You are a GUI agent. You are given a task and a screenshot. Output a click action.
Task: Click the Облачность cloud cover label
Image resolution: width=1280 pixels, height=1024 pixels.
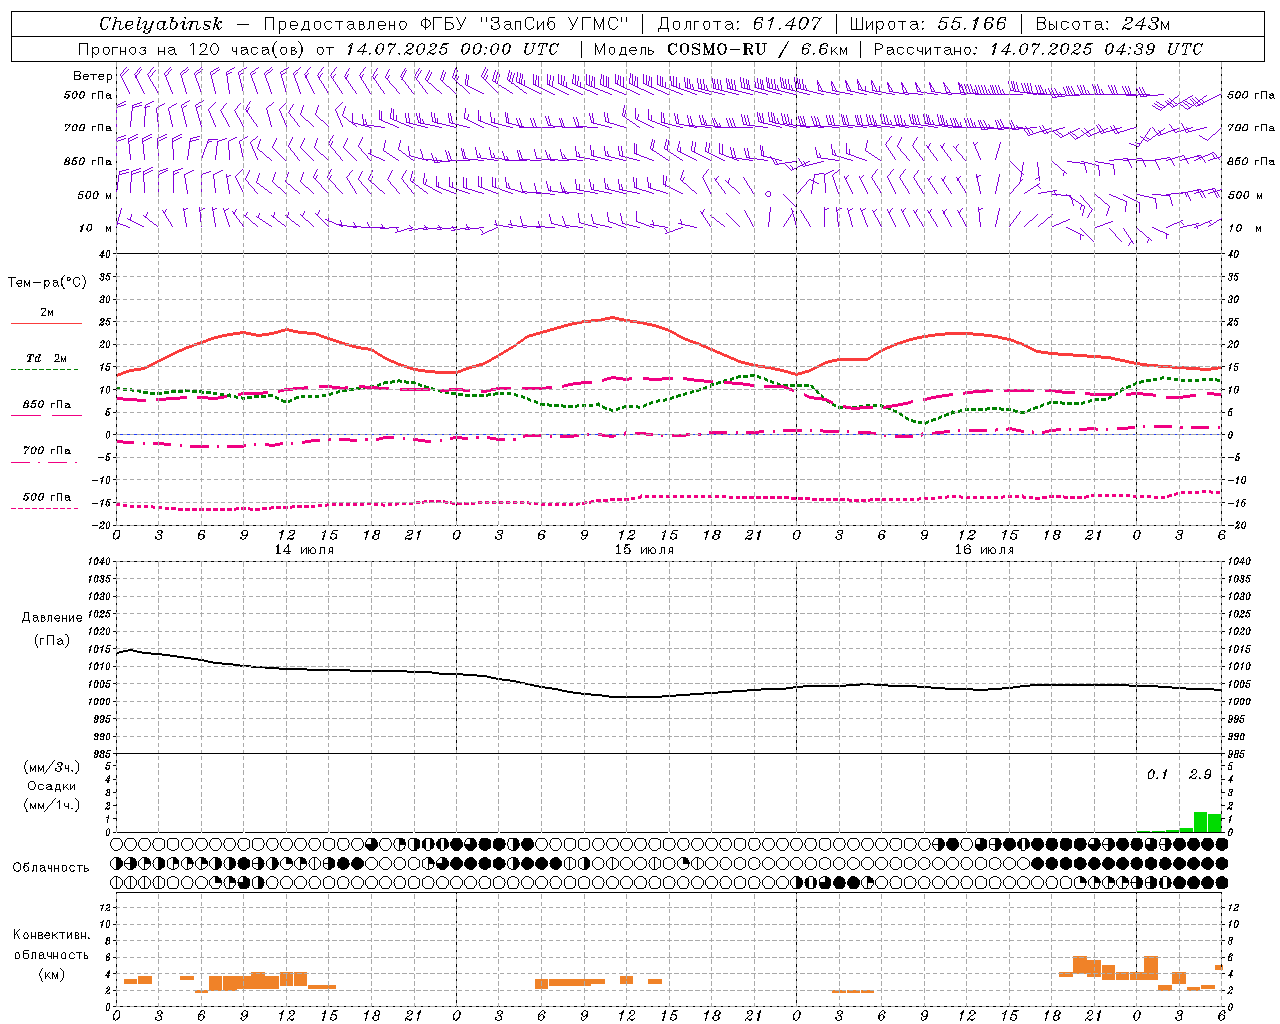tap(51, 867)
